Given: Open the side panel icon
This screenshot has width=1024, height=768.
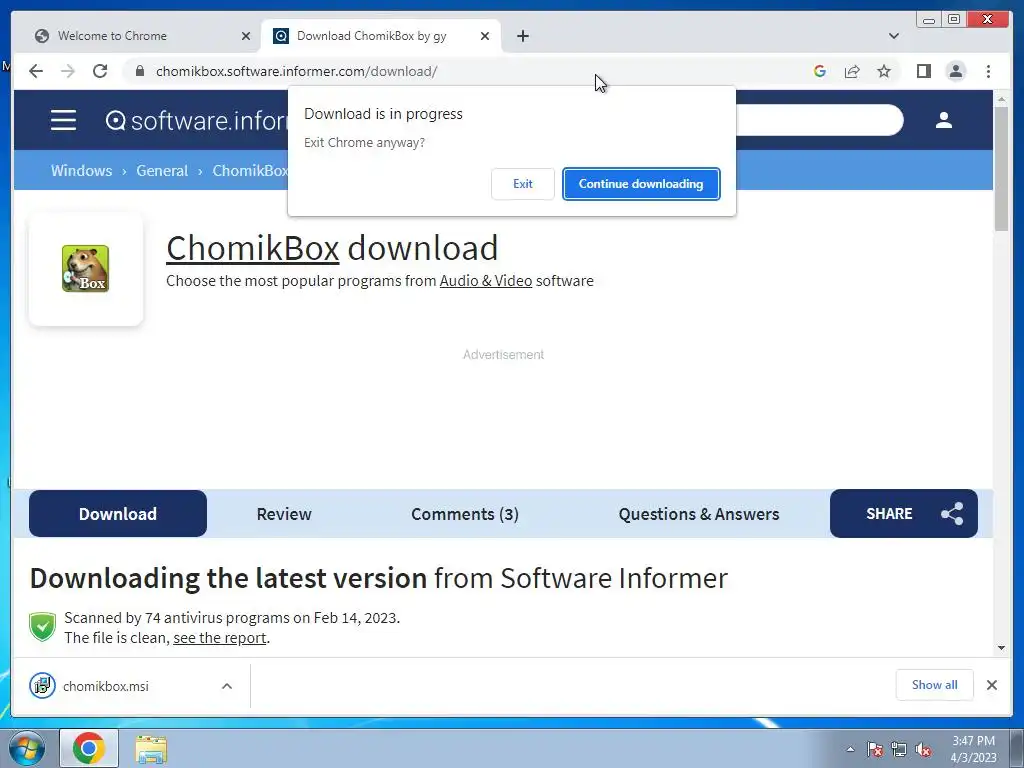Looking at the screenshot, I should pos(923,71).
